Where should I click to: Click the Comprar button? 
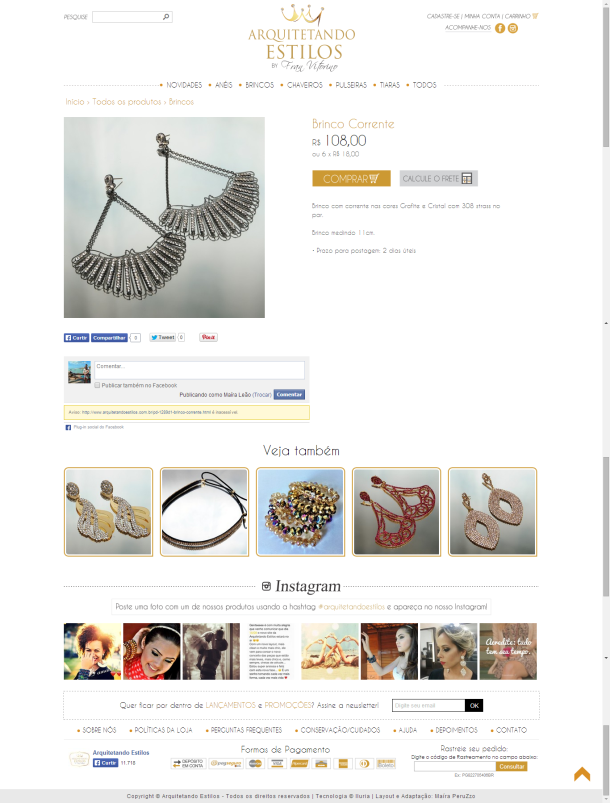[x=351, y=178]
